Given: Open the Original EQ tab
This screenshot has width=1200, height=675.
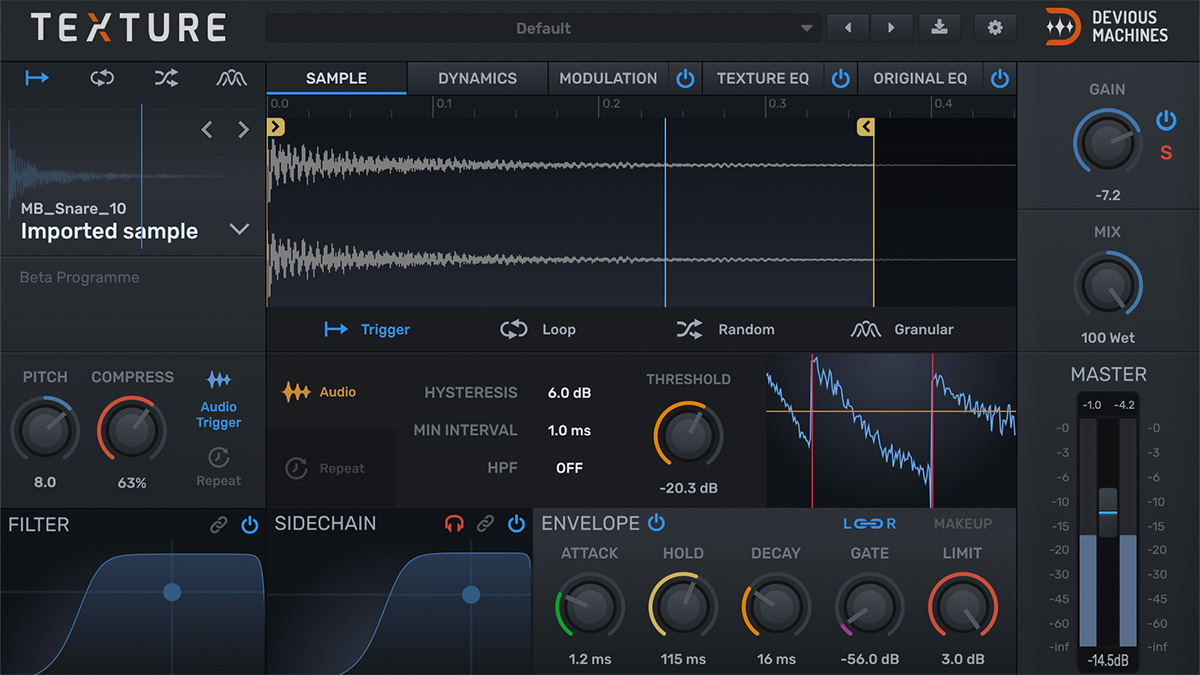Looking at the screenshot, I should pyautogui.click(x=920, y=78).
